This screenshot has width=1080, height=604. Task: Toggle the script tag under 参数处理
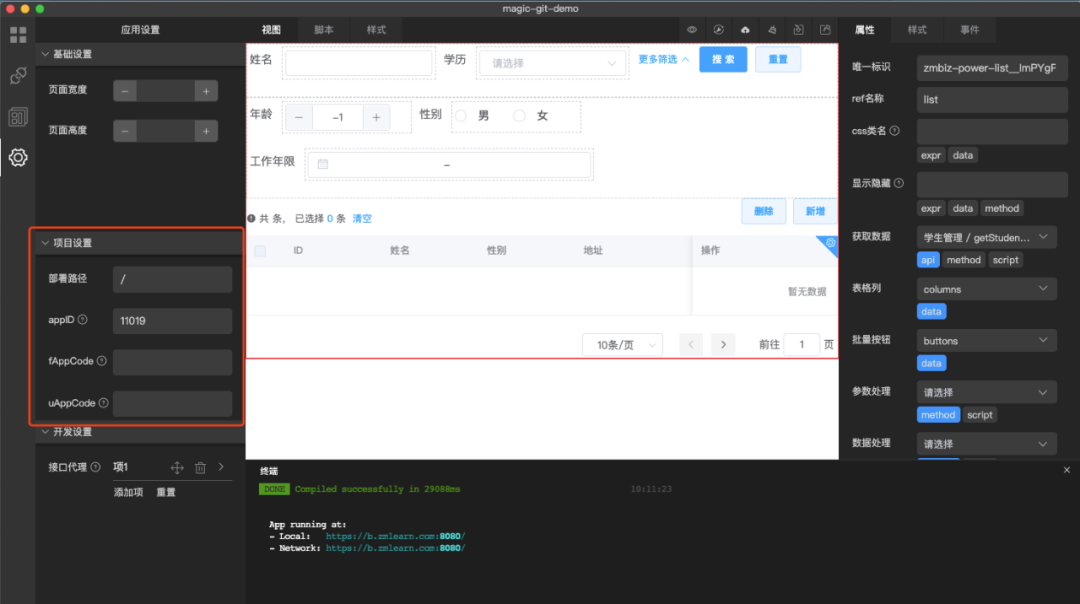[979, 415]
